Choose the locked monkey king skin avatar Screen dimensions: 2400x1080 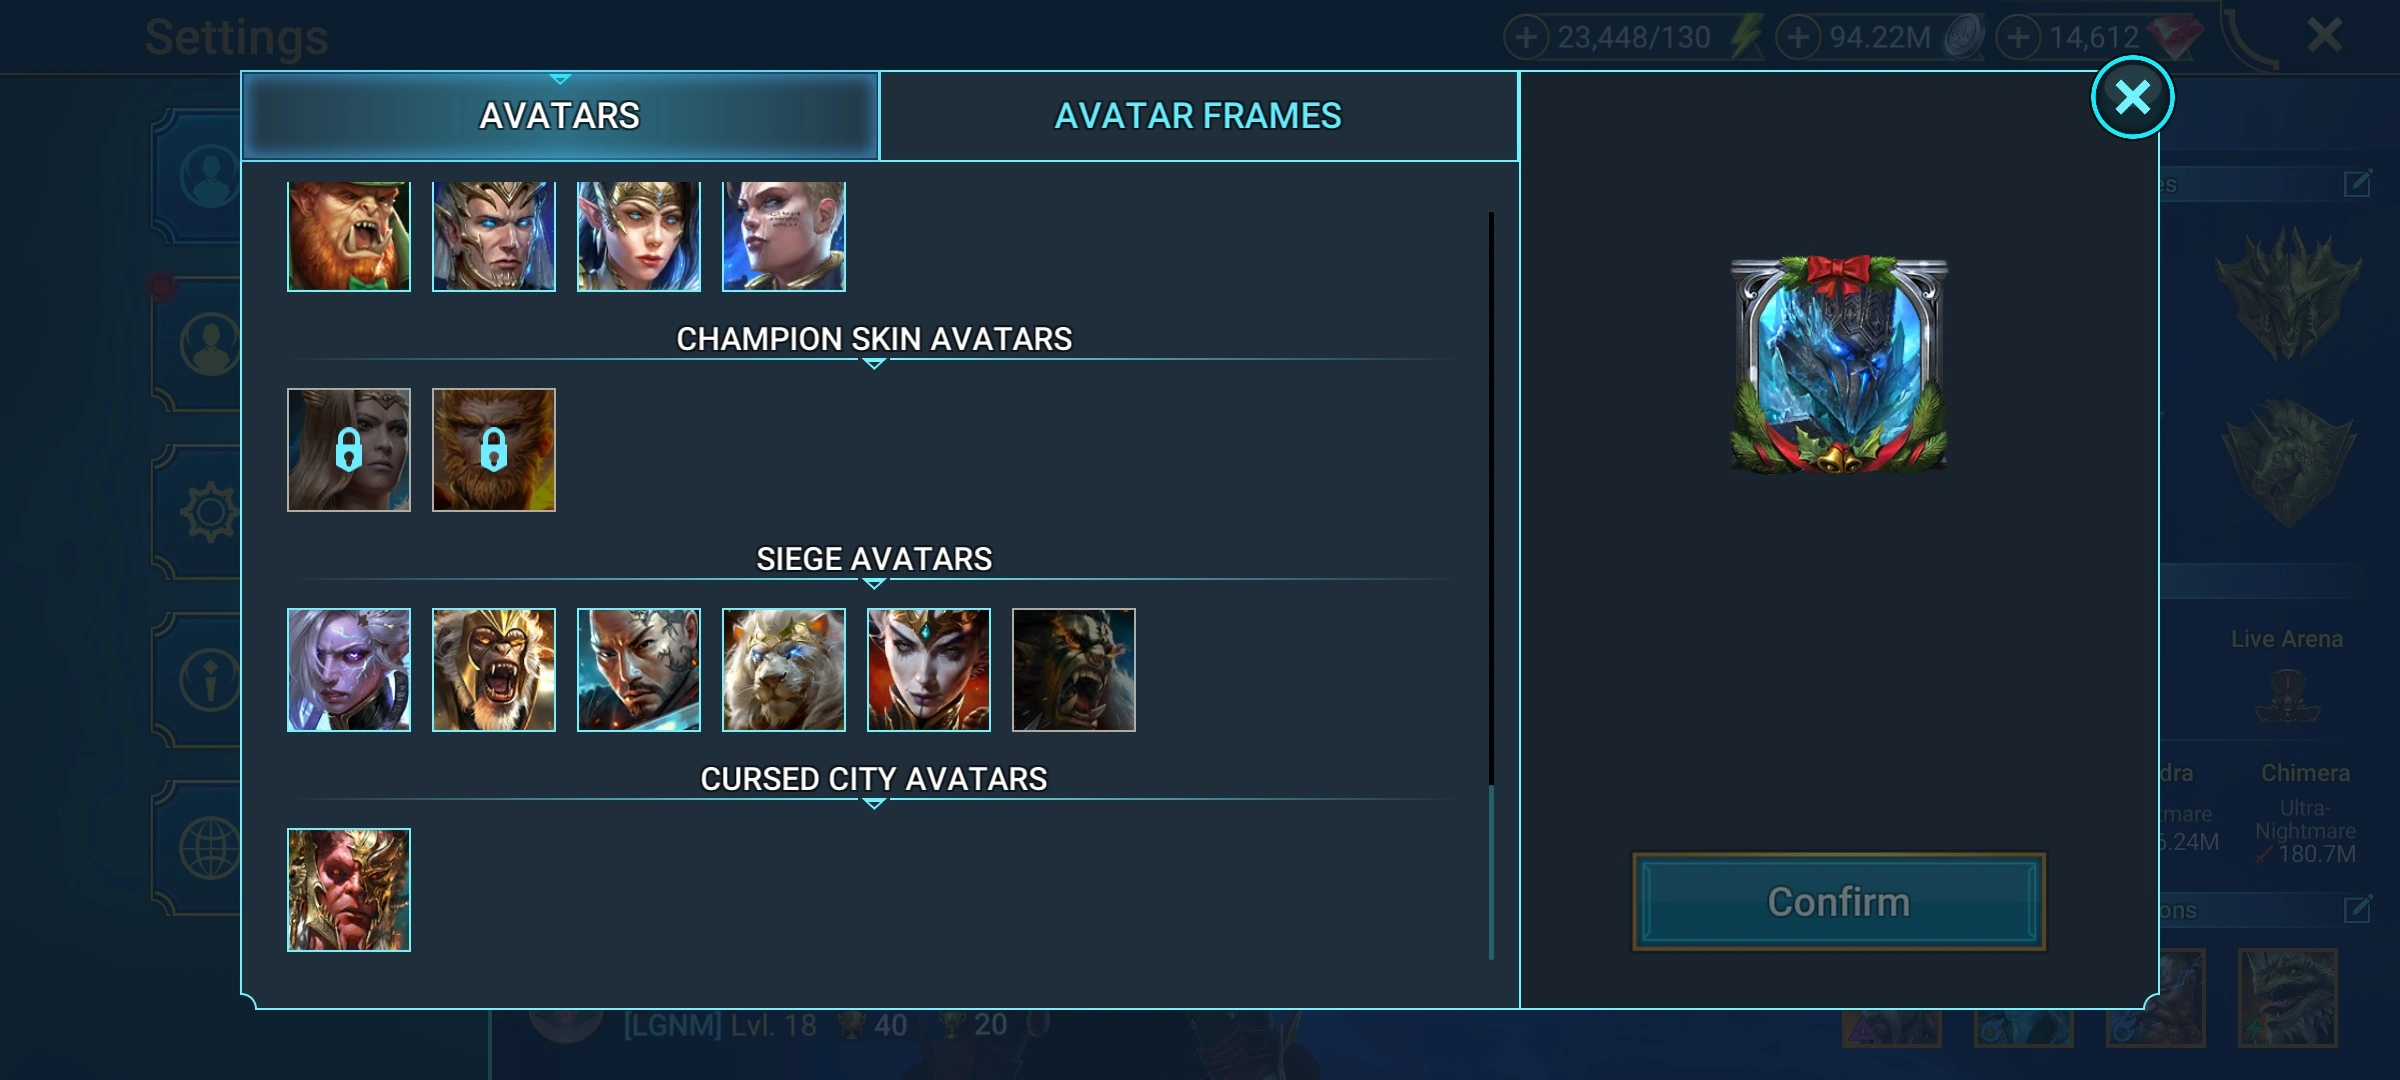[x=493, y=450]
